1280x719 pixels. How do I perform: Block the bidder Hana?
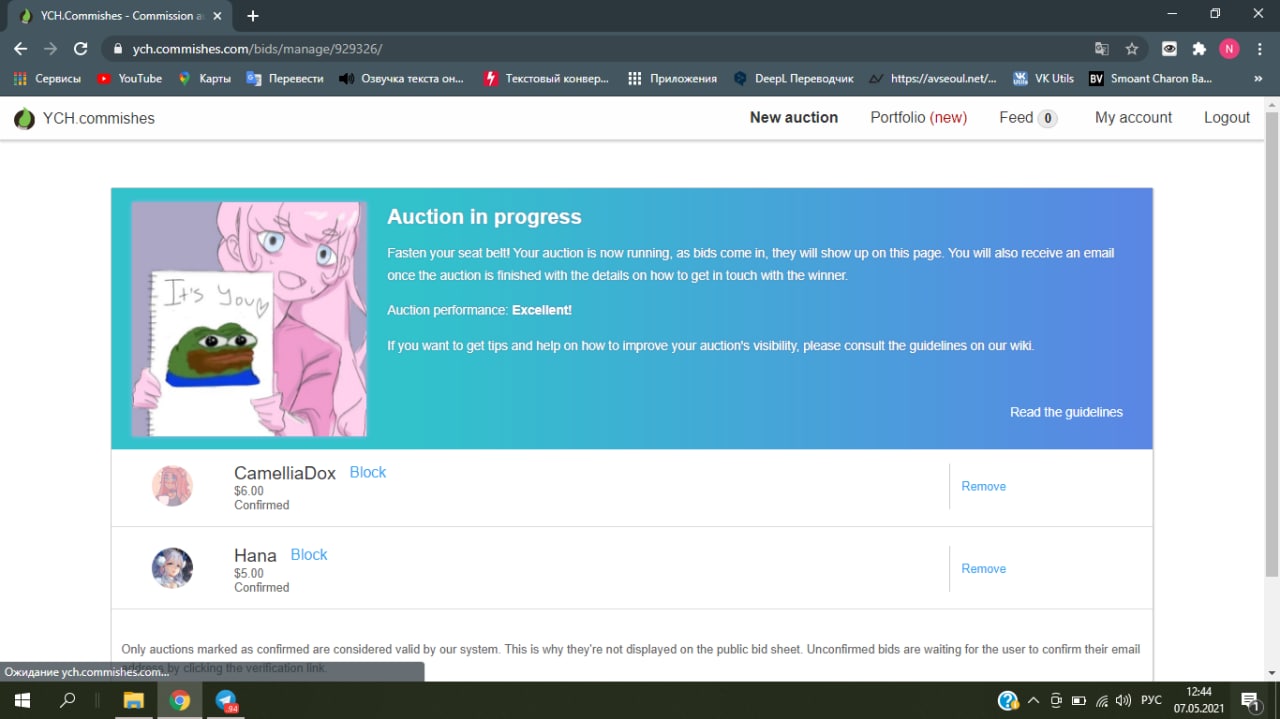tap(309, 554)
